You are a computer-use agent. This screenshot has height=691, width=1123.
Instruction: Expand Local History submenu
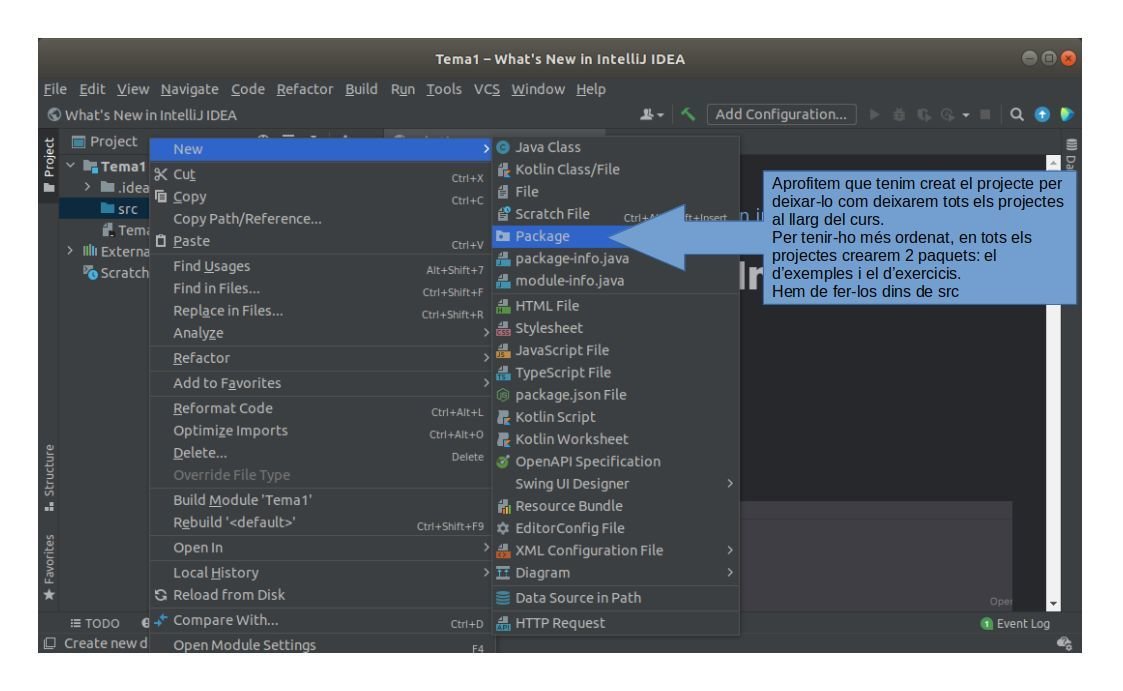[320, 573]
